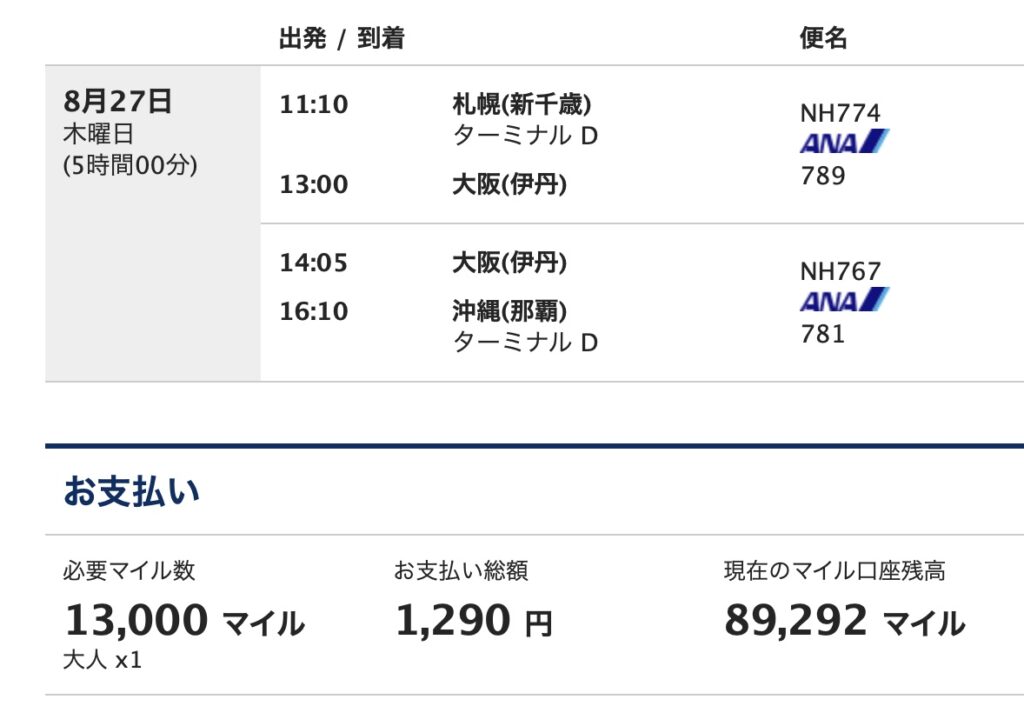Click 大阪(伊丹) in the first flight segment
The image size is (1024, 706).
click(x=509, y=185)
